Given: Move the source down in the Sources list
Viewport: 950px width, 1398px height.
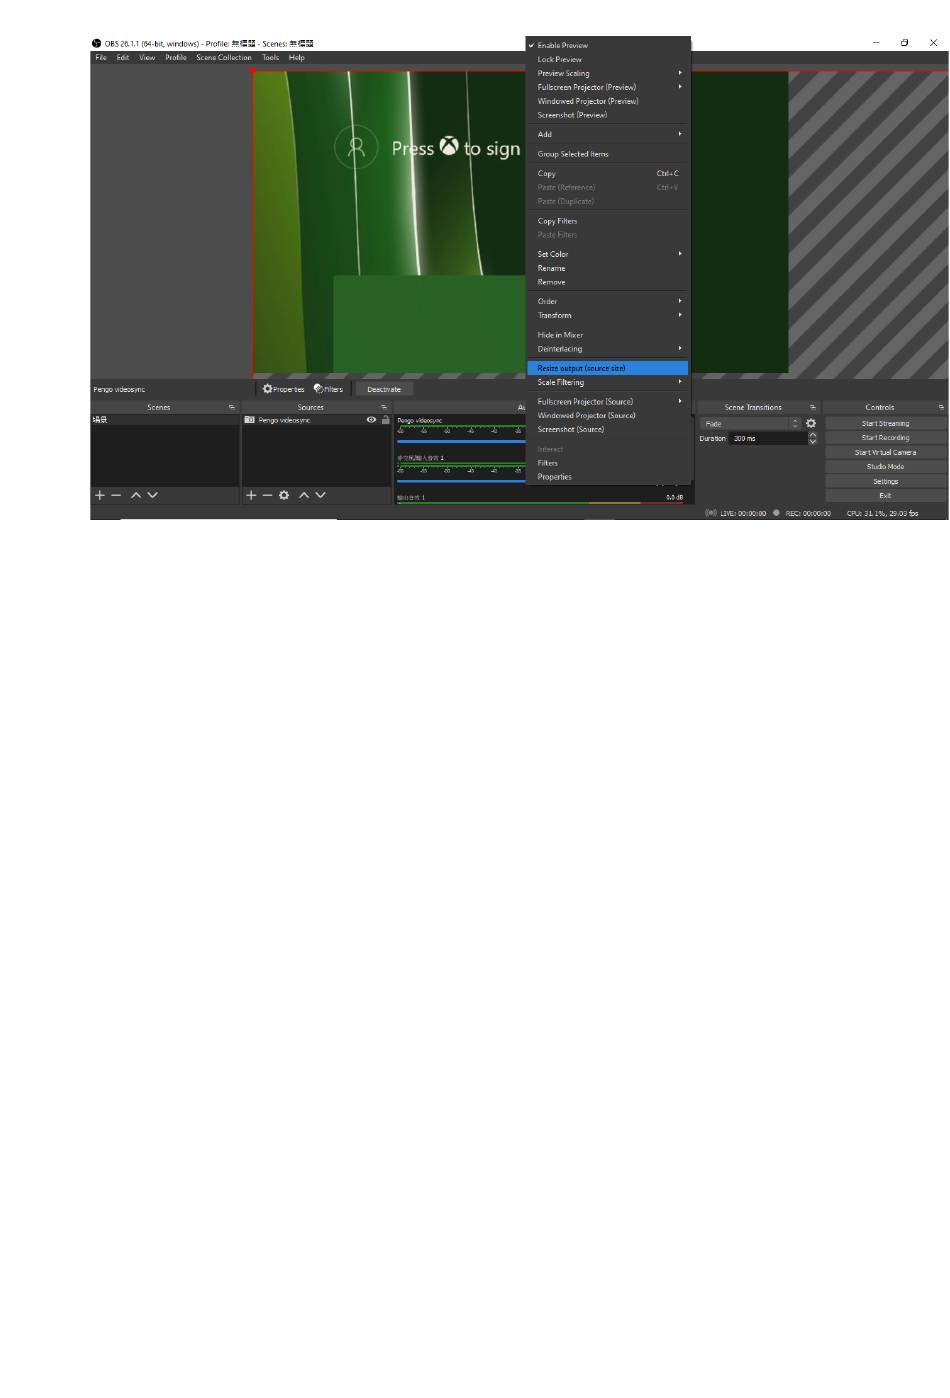Looking at the screenshot, I should pyautogui.click(x=320, y=495).
